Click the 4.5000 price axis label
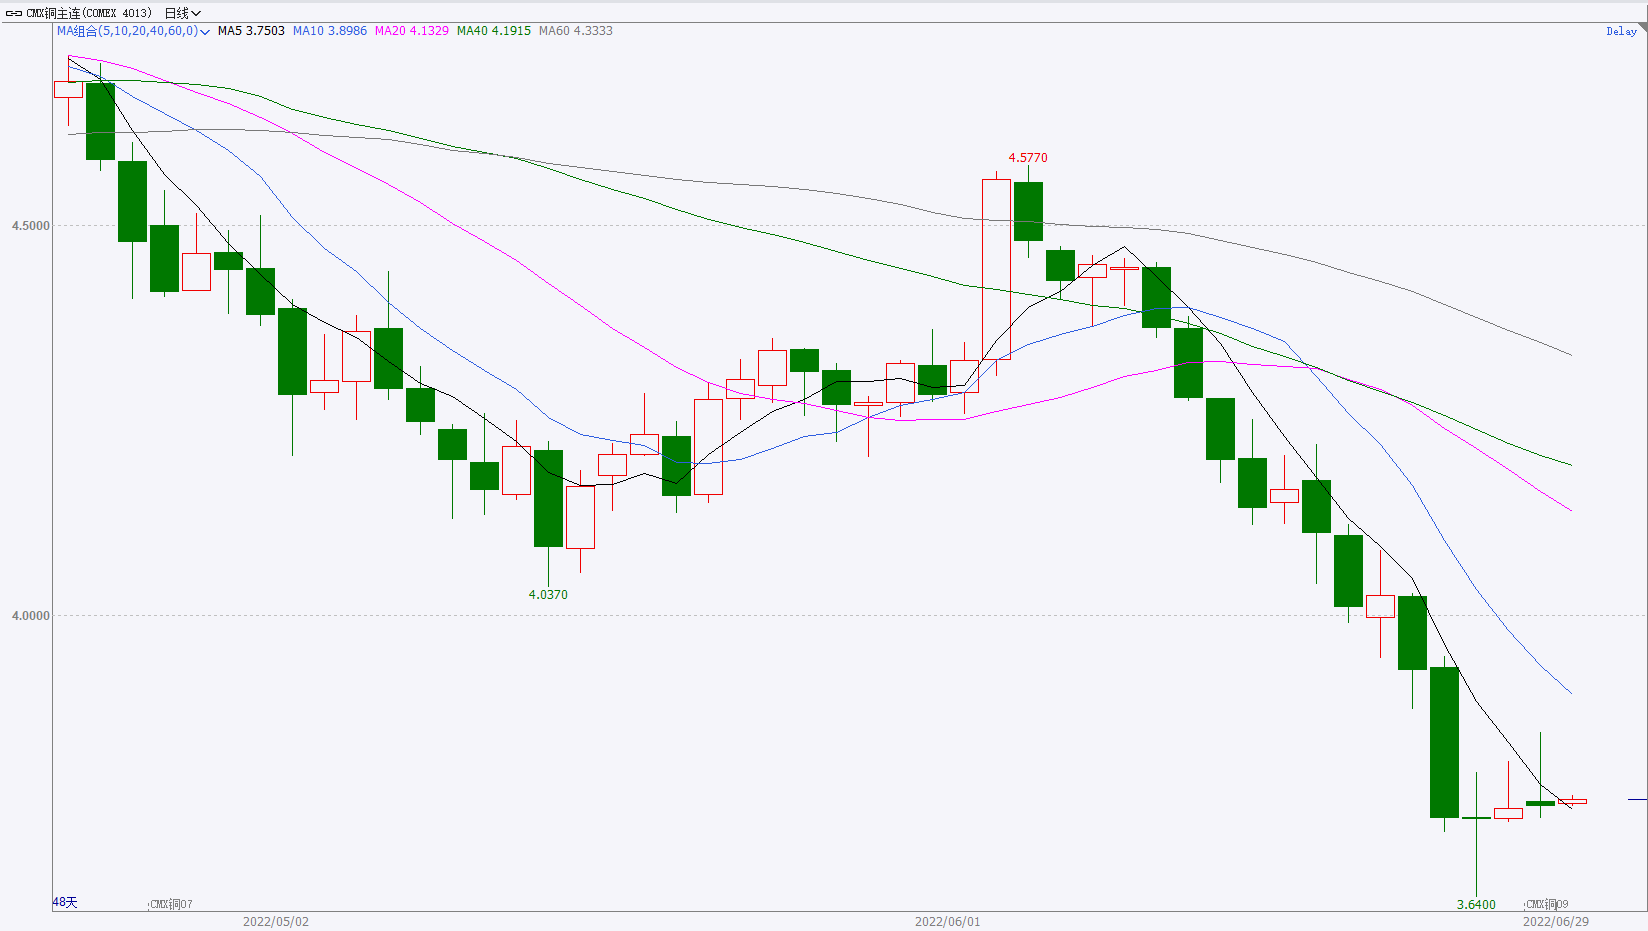This screenshot has height=931, width=1648. coord(31,226)
